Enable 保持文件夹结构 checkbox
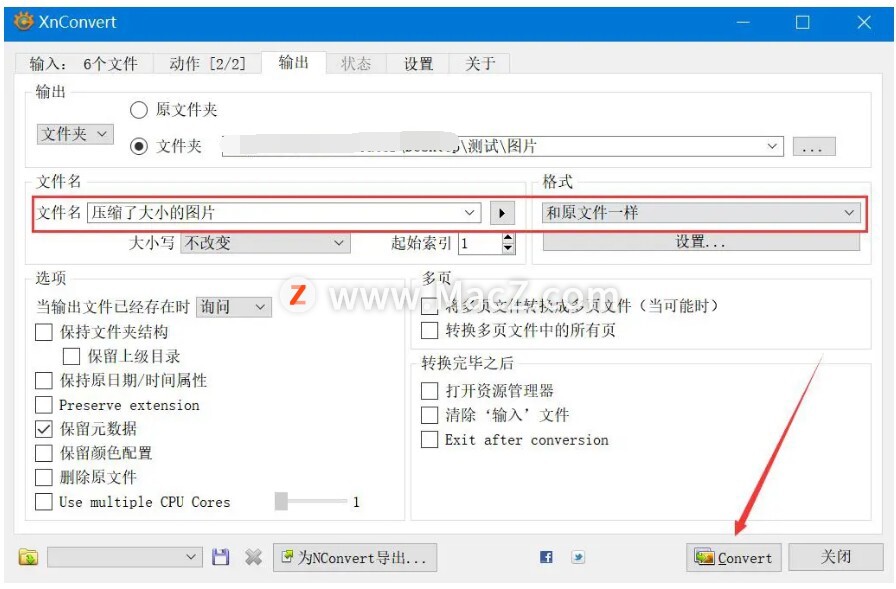 (44, 332)
